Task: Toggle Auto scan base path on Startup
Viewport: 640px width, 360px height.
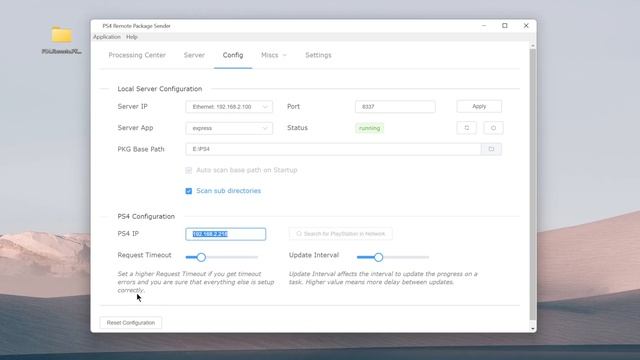Action: 189,170
